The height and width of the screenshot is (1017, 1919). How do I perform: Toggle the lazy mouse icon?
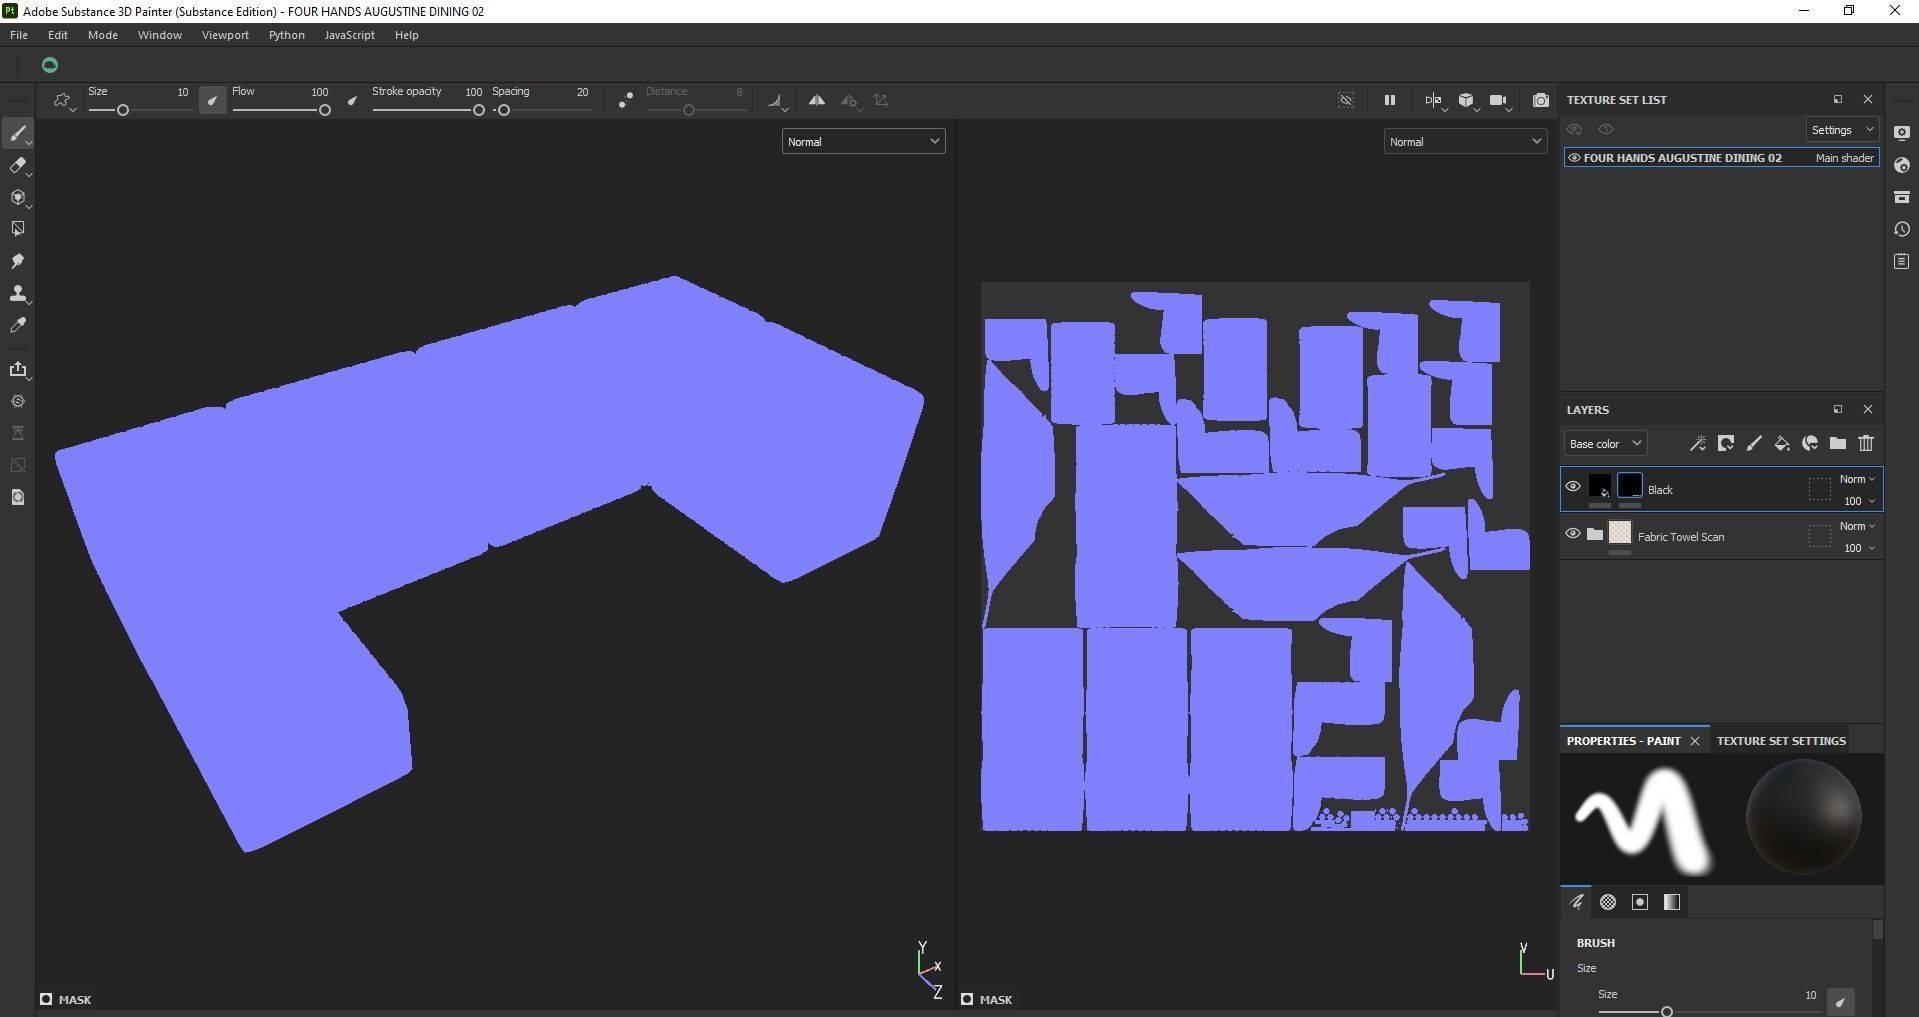coord(625,100)
